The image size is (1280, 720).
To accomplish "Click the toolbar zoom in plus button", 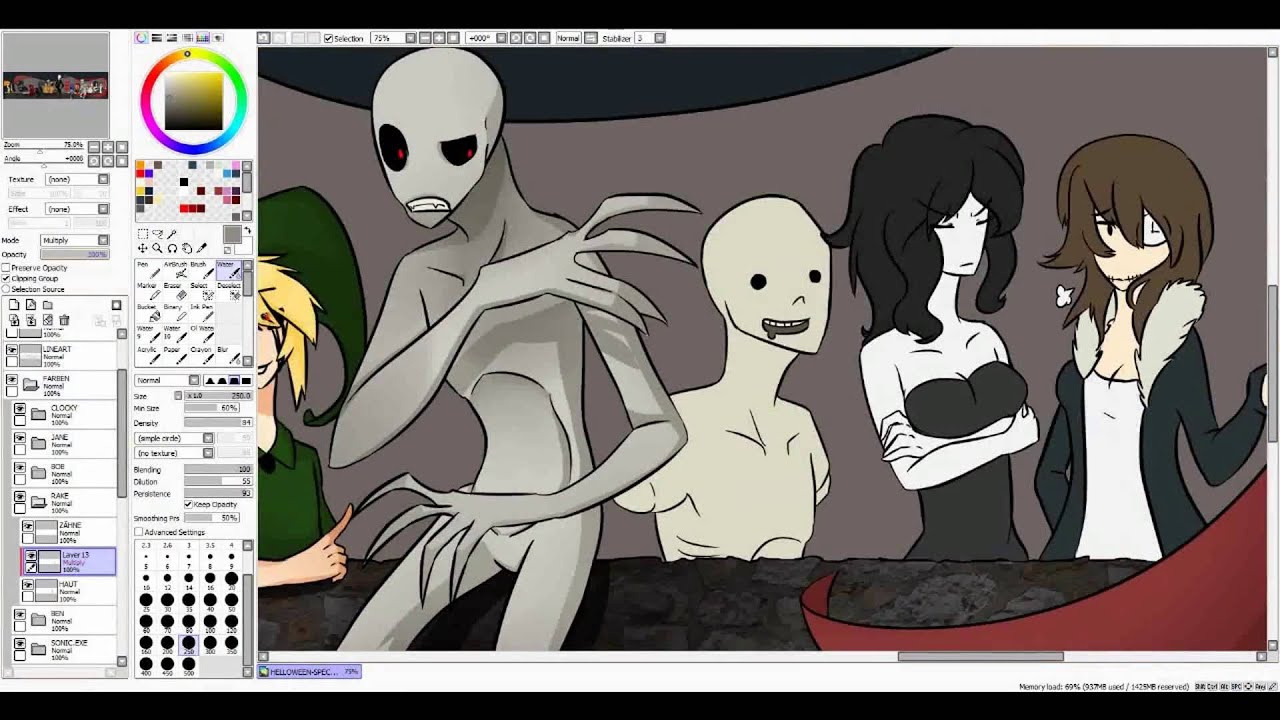I will coord(439,38).
